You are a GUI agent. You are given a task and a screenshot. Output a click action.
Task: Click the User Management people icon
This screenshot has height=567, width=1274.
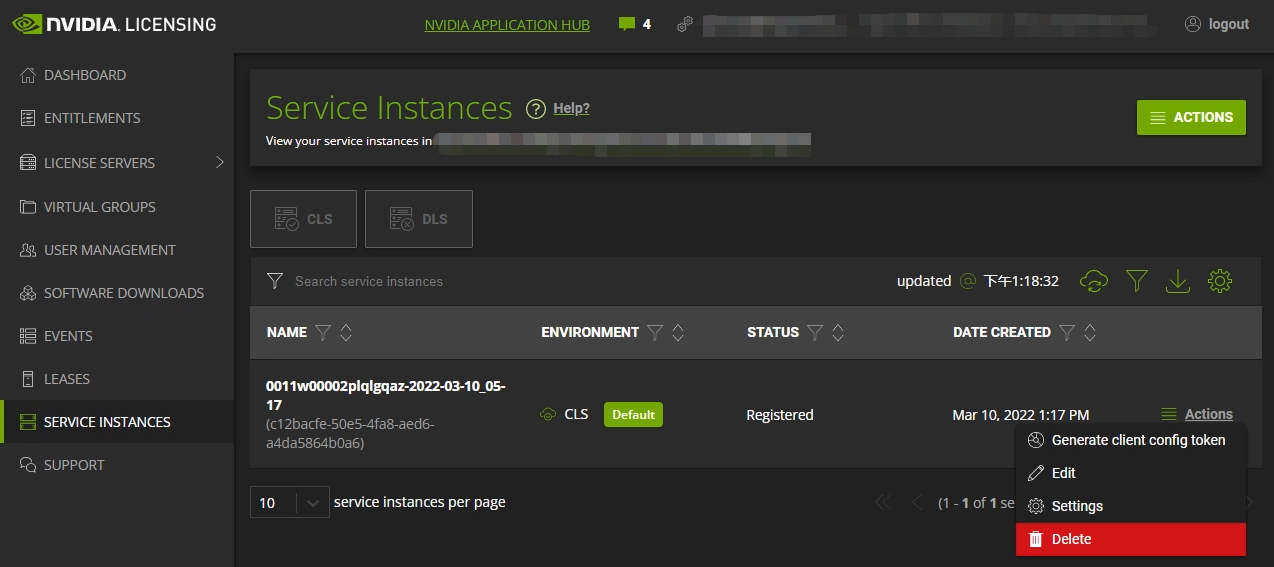point(28,250)
